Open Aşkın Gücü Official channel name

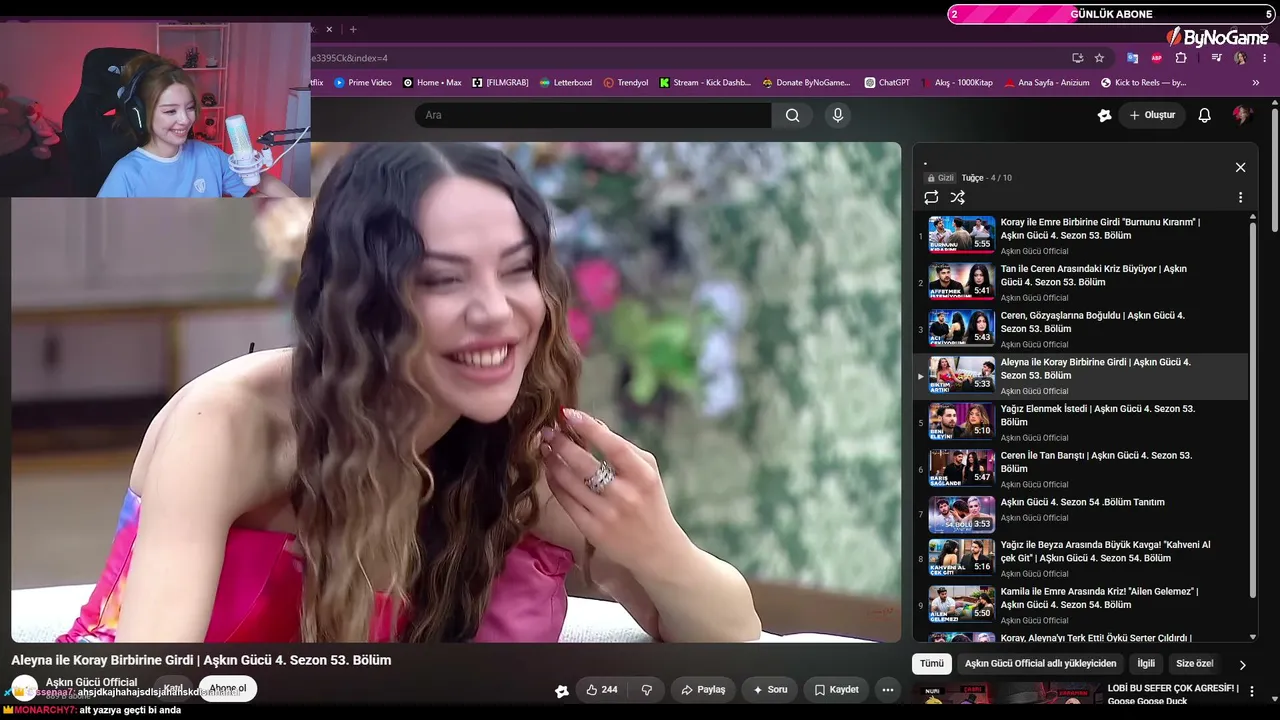click(91, 682)
